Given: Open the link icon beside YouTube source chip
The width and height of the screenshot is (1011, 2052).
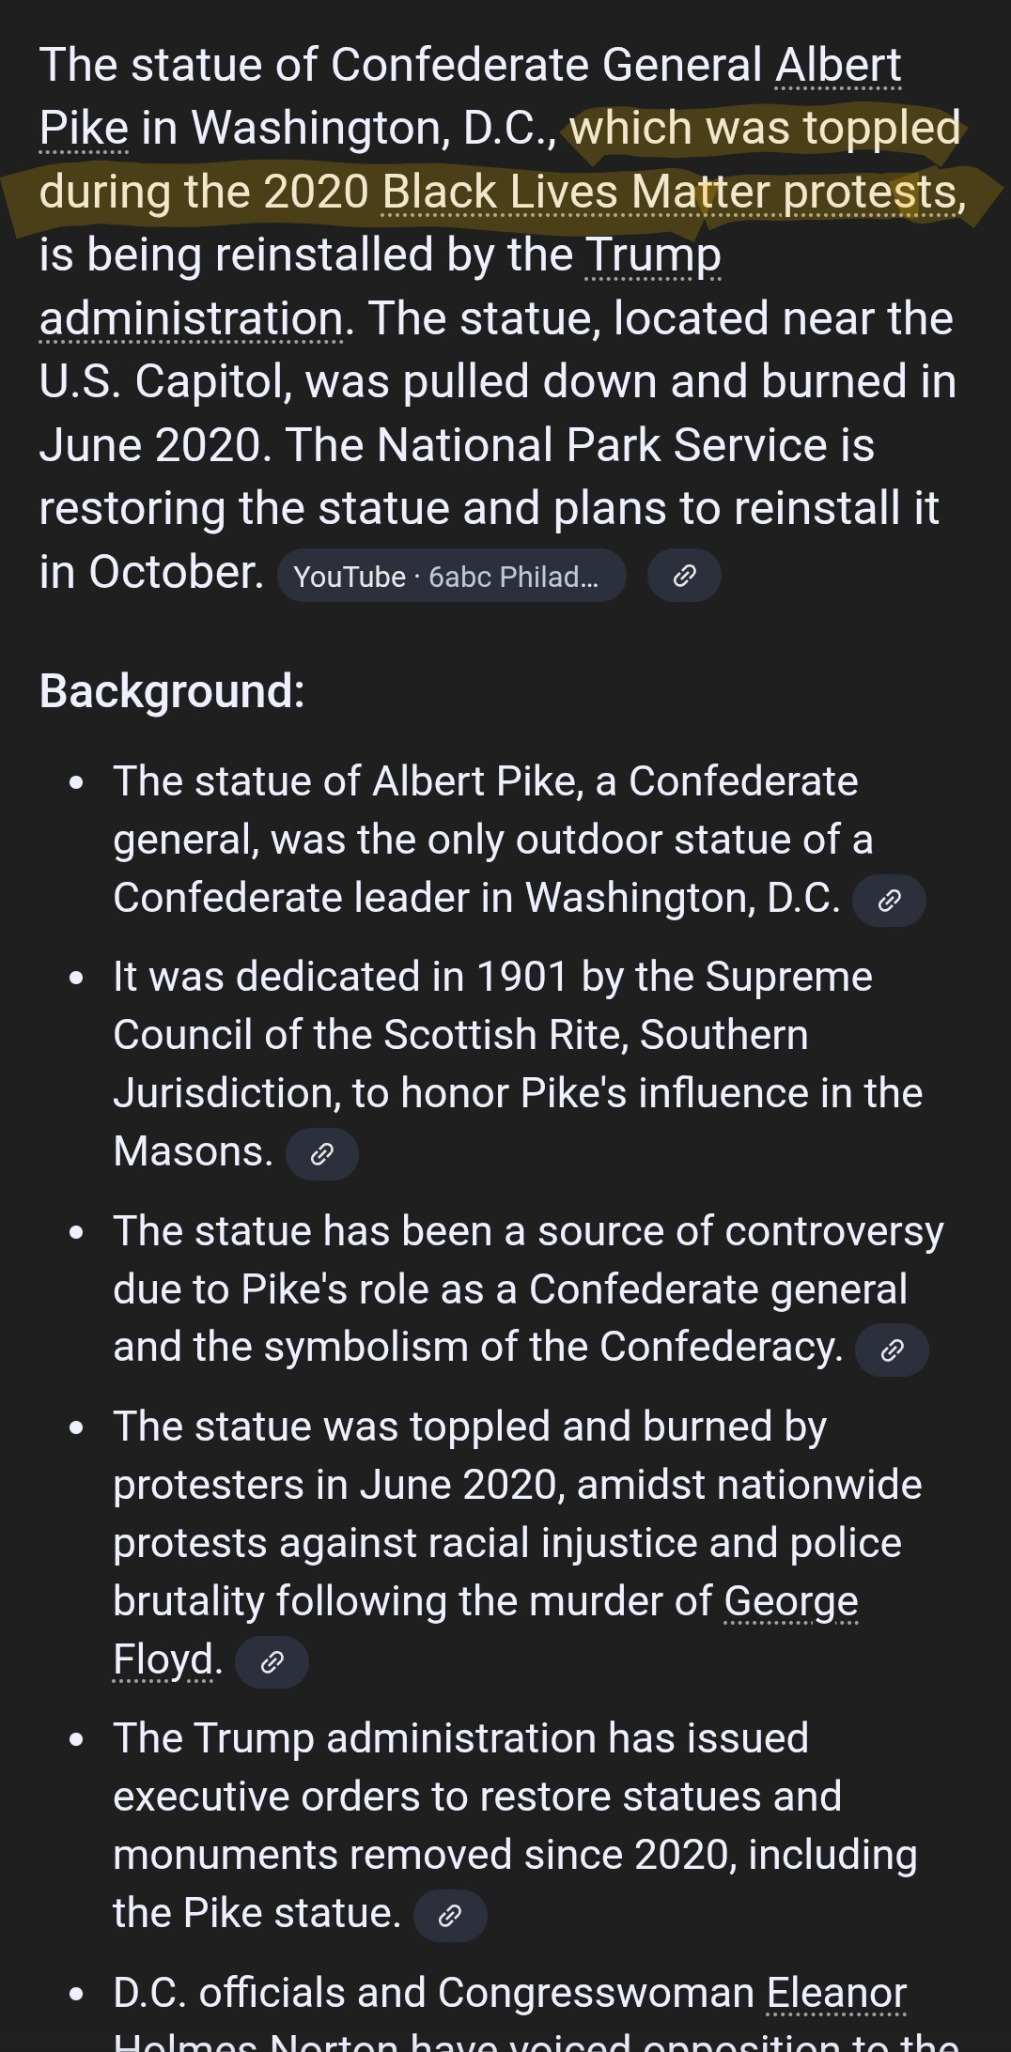Looking at the screenshot, I should tap(684, 575).
